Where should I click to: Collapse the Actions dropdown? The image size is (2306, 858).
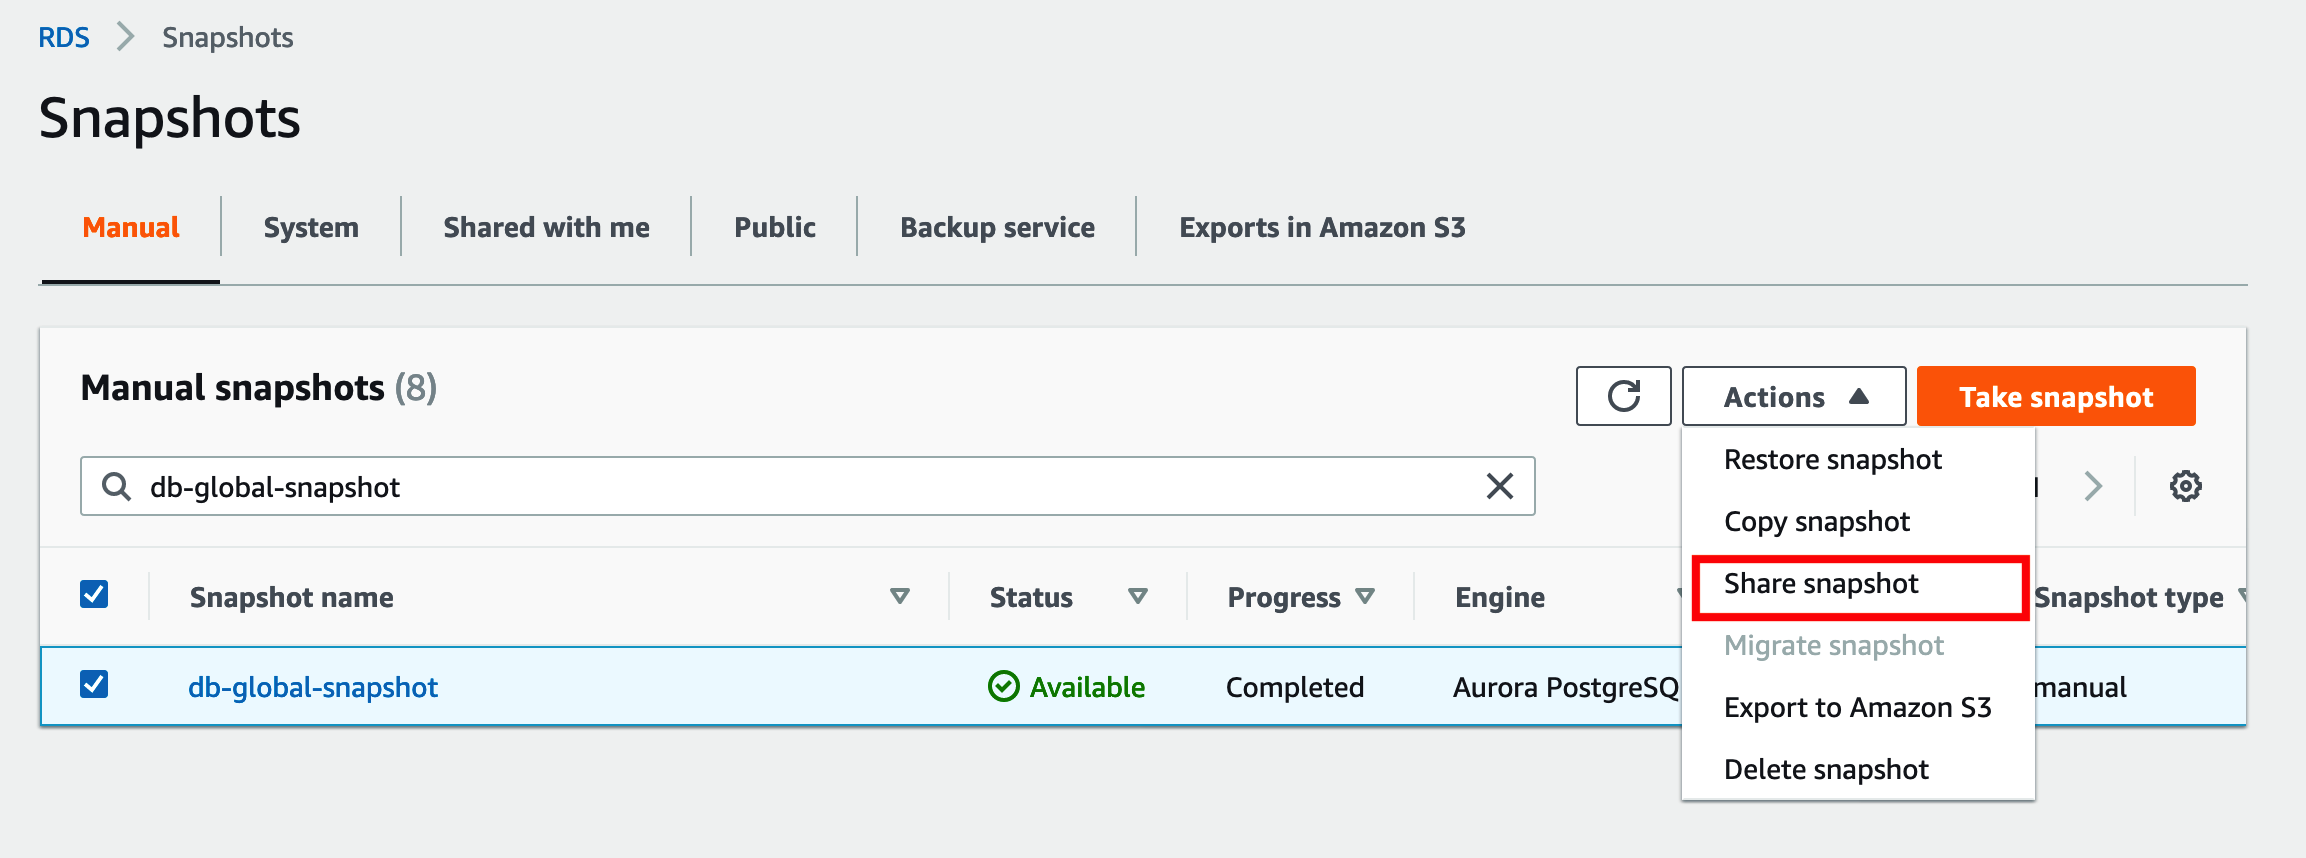pyautogui.click(x=1793, y=397)
